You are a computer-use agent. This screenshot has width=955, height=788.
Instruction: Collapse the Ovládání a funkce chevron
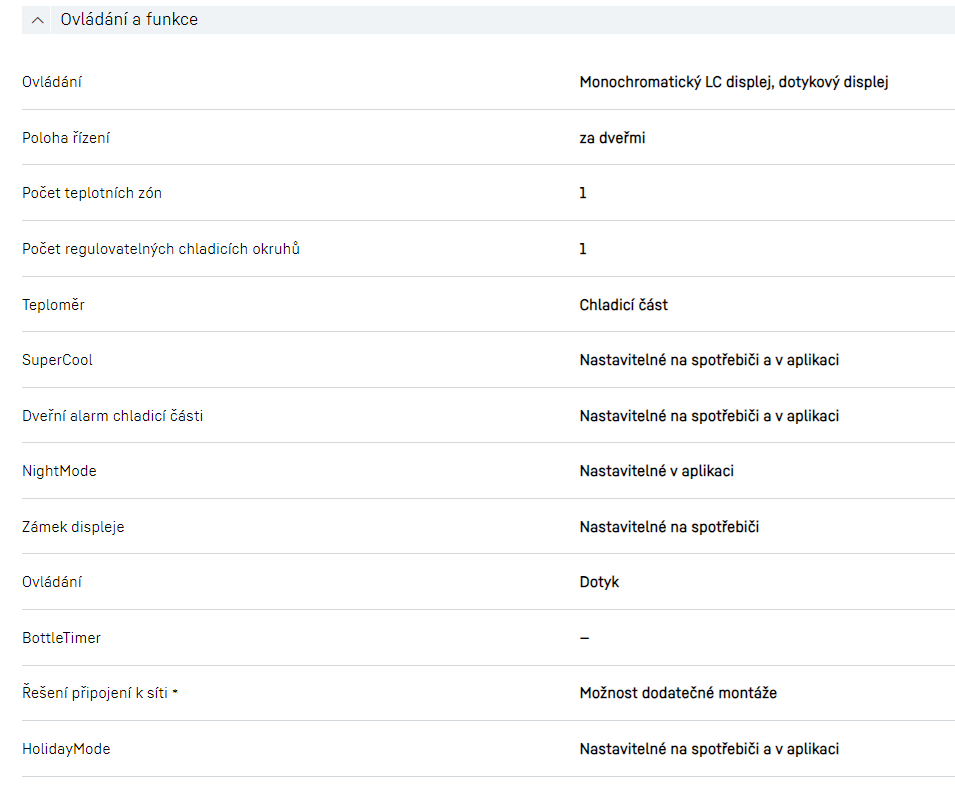(x=38, y=20)
